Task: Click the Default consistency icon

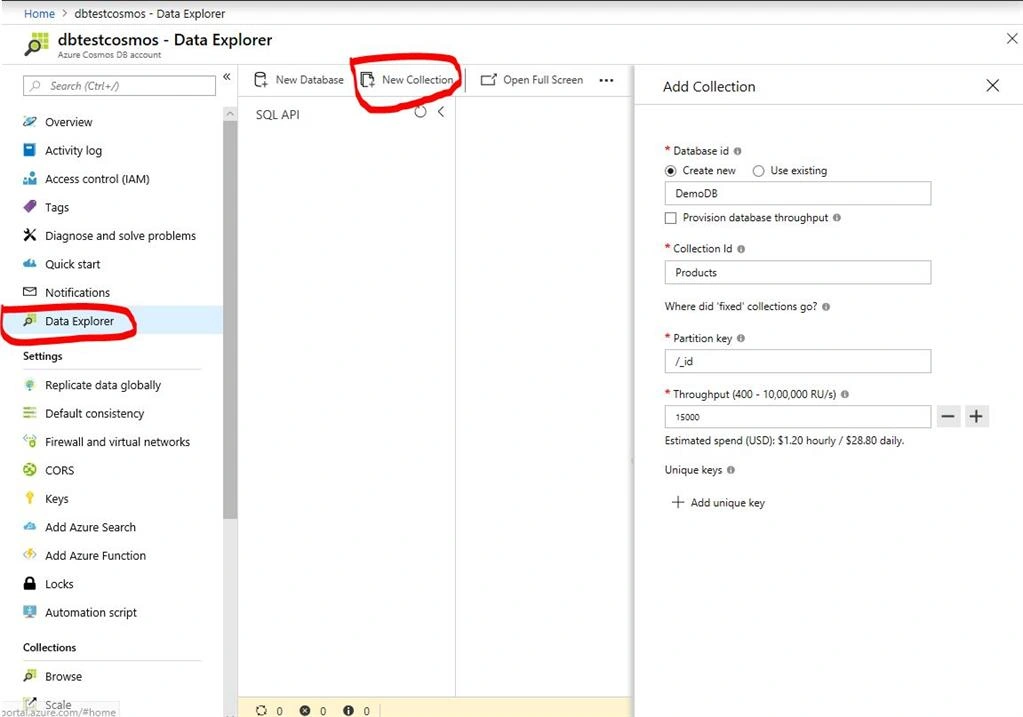Action: point(29,412)
